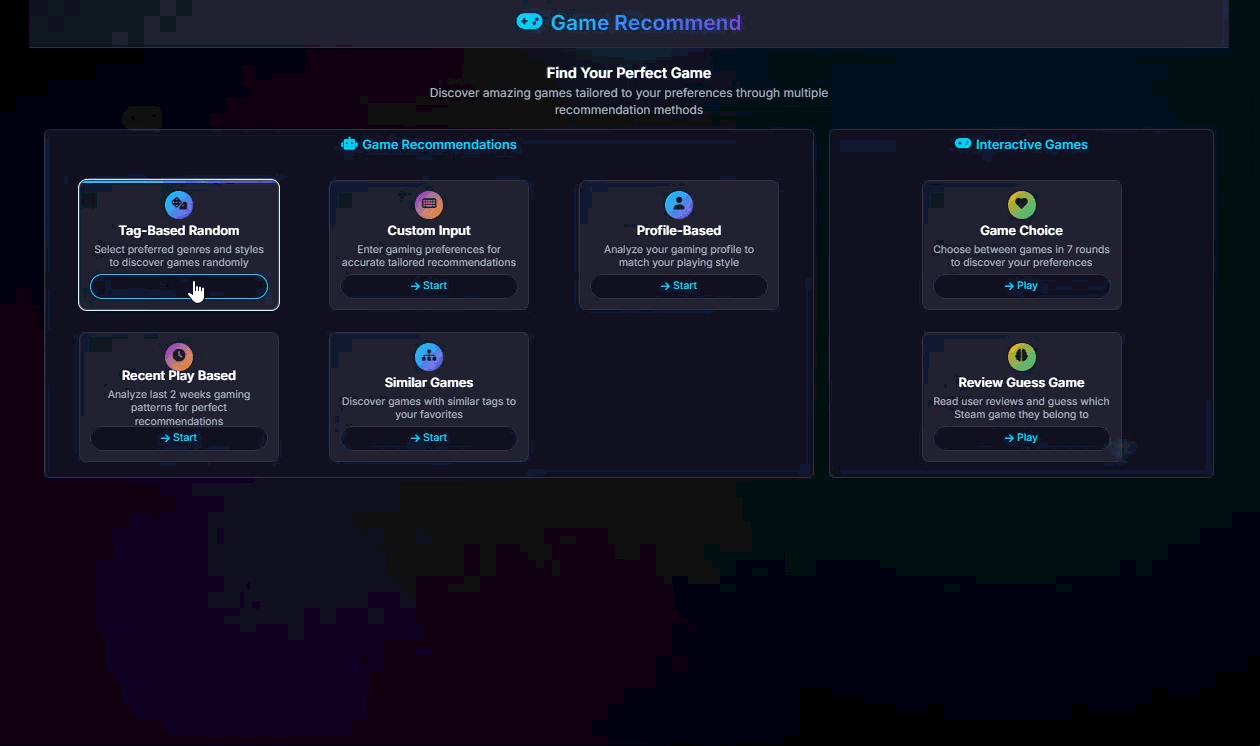This screenshot has width=1260, height=746.
Task: Play the Review Guess Game
Action: (x=1021, y=438)
